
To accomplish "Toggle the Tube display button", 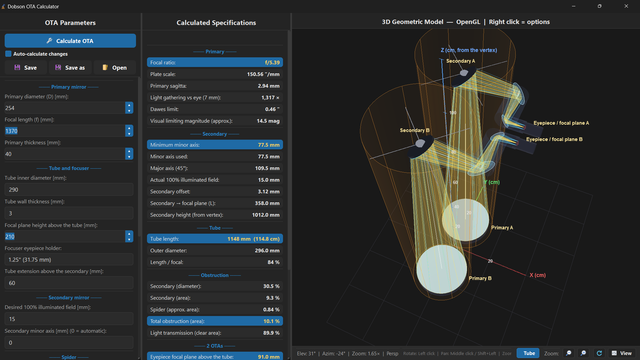I will [528, 353].
